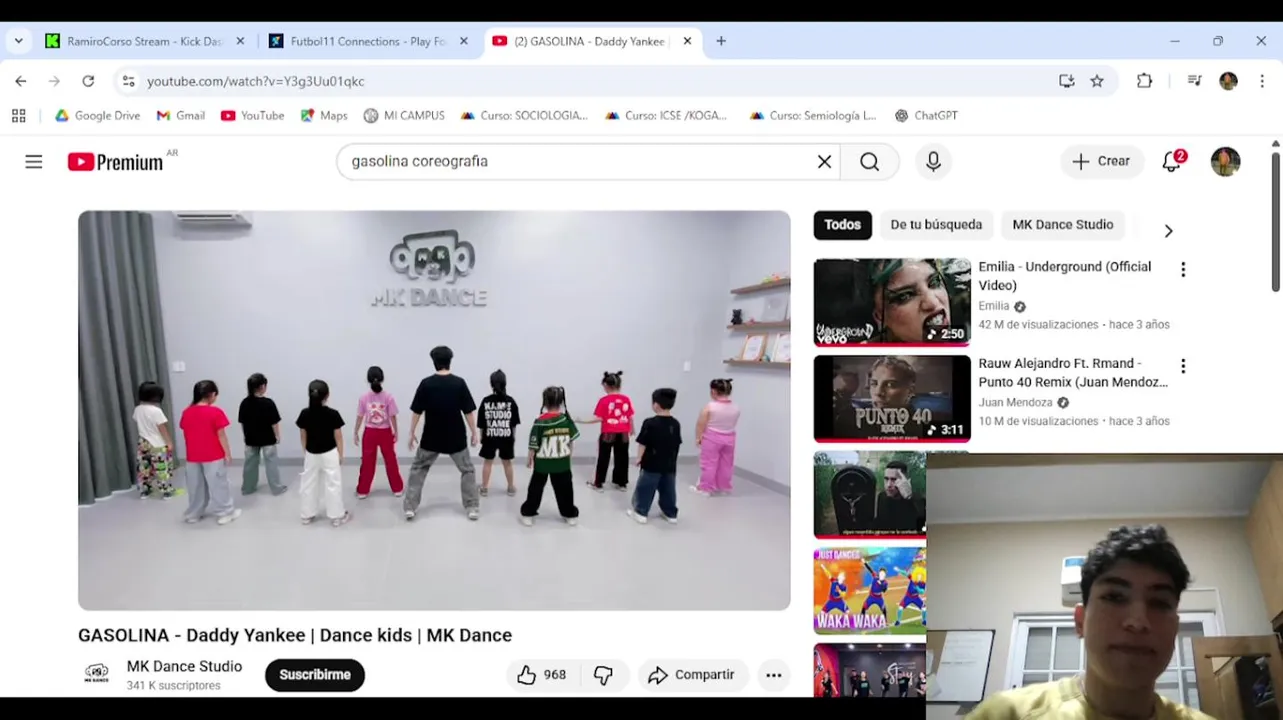The width and height of the screenshot is (1283, 720).
Task: View site information icon in address bar
Action: (x=127, y=81)
